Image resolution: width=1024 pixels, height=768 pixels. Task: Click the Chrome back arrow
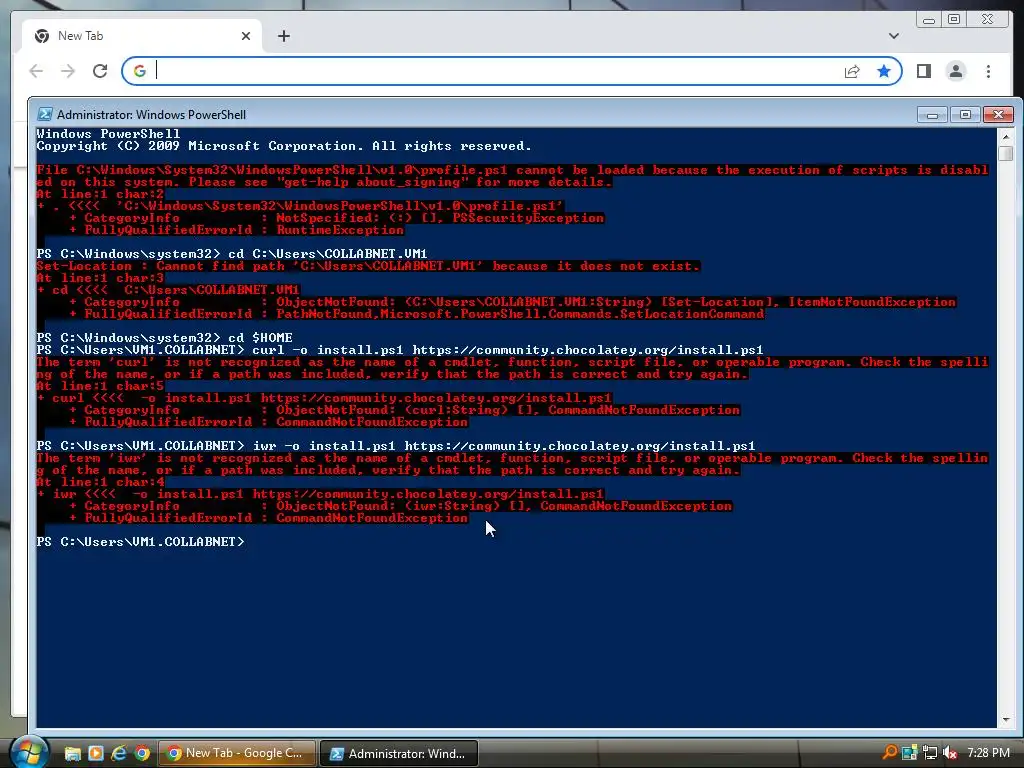pyautogui.click(x=37, y=71)
